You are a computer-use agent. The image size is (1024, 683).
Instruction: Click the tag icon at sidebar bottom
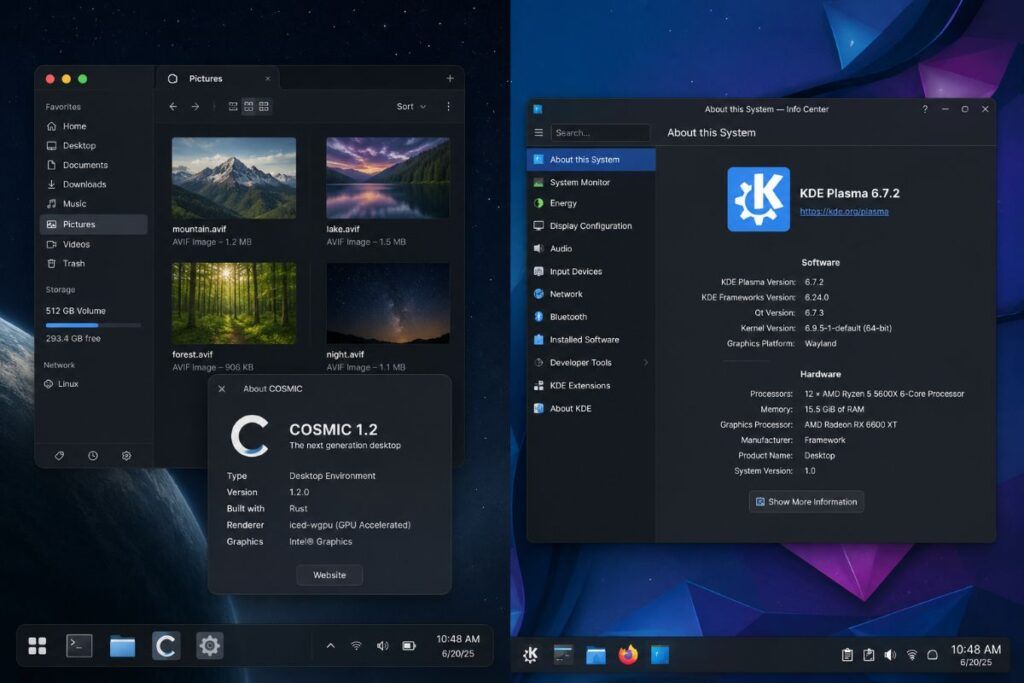tap(59, 456)
